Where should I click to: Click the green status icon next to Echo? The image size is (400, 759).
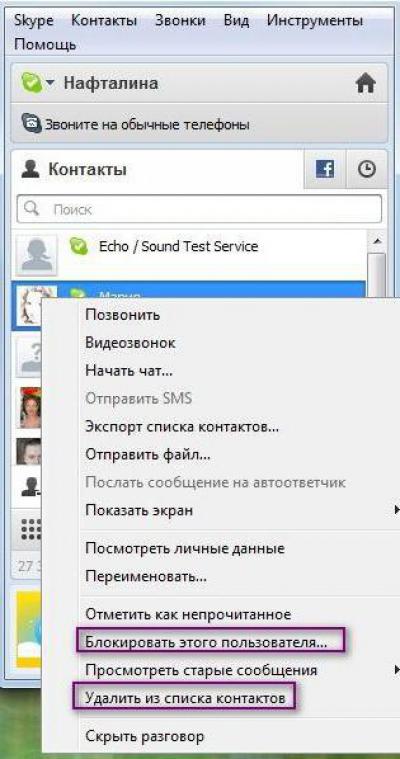78,246
